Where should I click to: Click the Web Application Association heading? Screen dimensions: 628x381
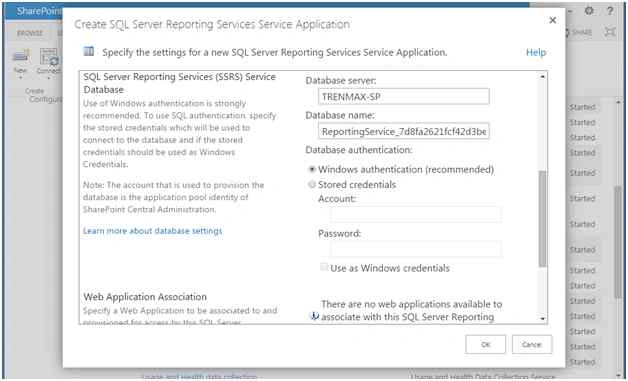pos(145,297)
